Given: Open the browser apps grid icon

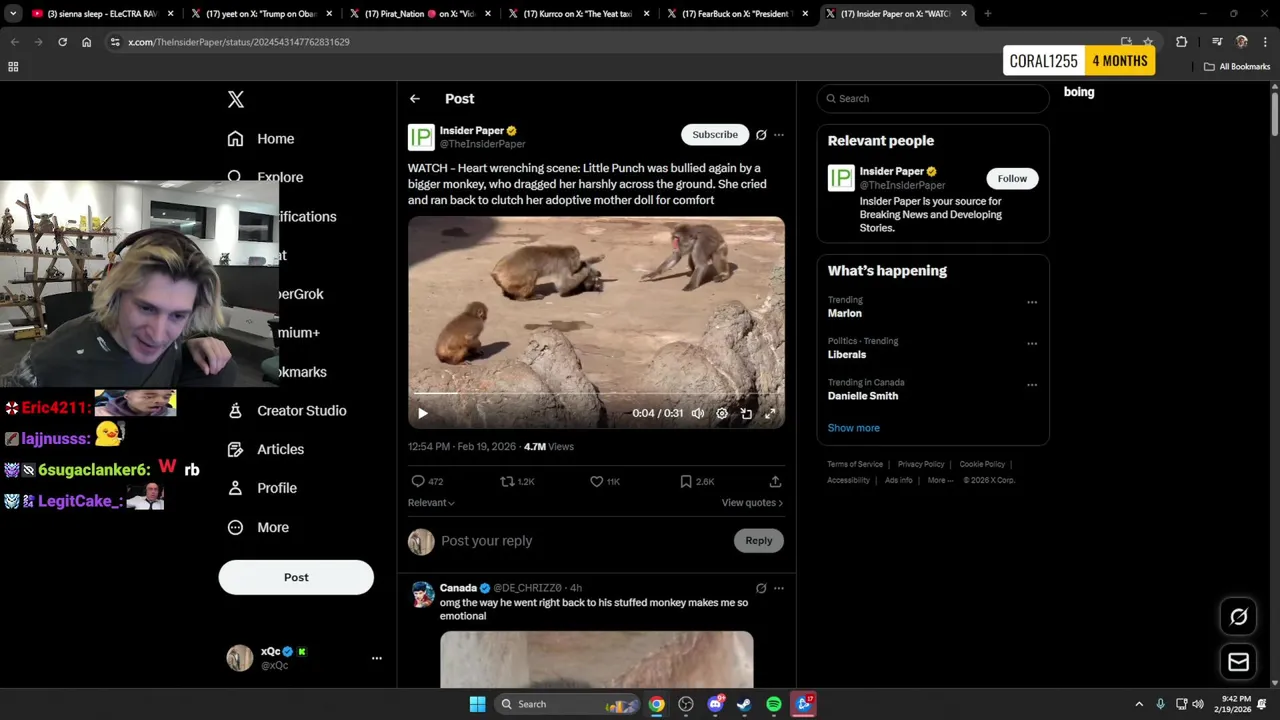Looking at the screenshot, I should (x=13, y=67).
